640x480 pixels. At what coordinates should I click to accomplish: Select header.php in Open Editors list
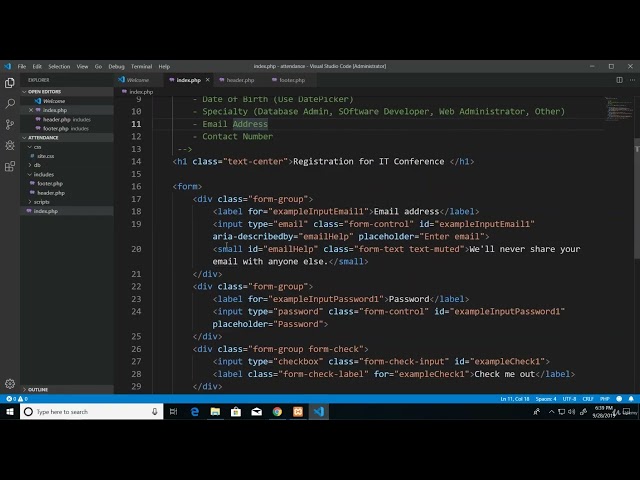point(67,120)
